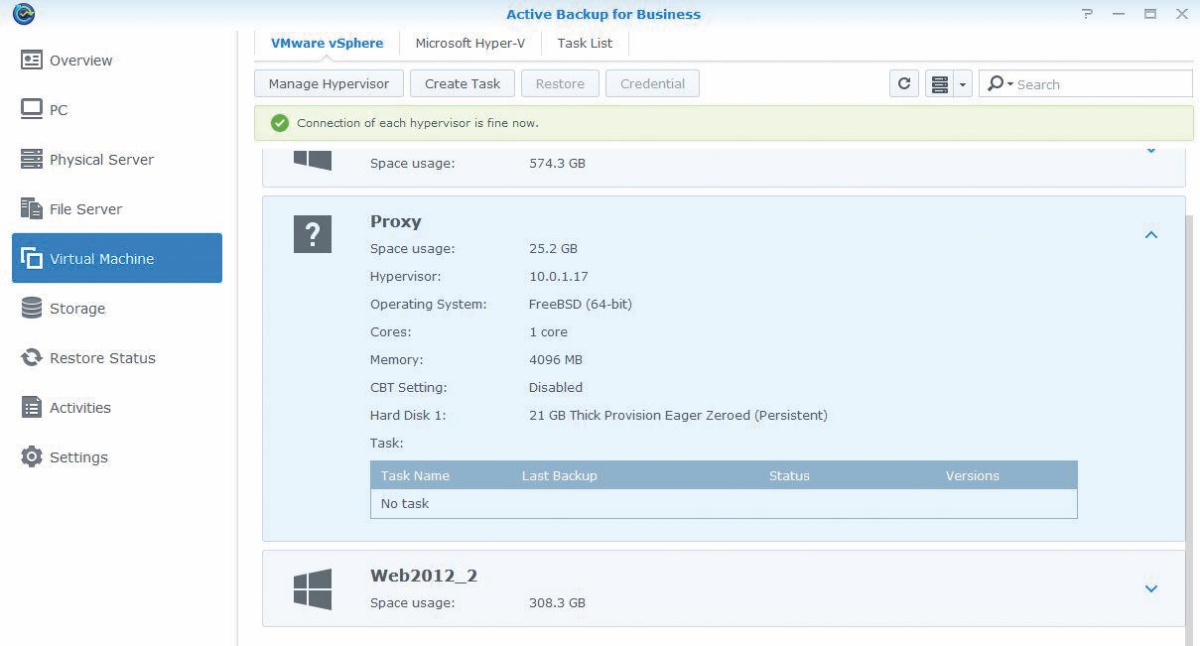Click the Restore button
The image size is (1200, 646).
(560, 84)
